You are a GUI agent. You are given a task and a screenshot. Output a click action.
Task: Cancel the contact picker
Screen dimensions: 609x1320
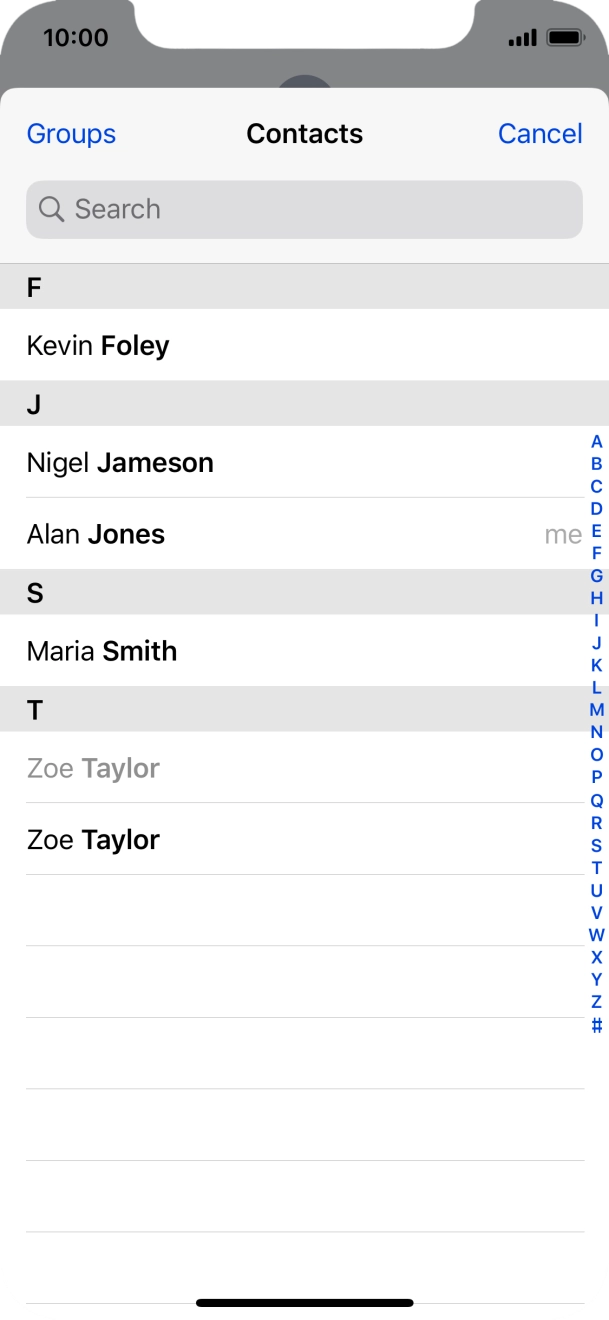[540, 134]
